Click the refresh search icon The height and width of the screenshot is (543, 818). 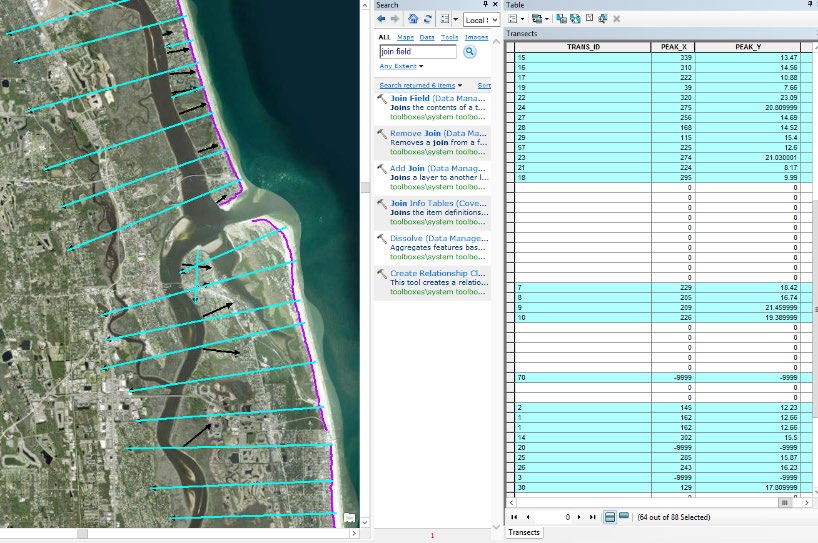coord(428,19)
